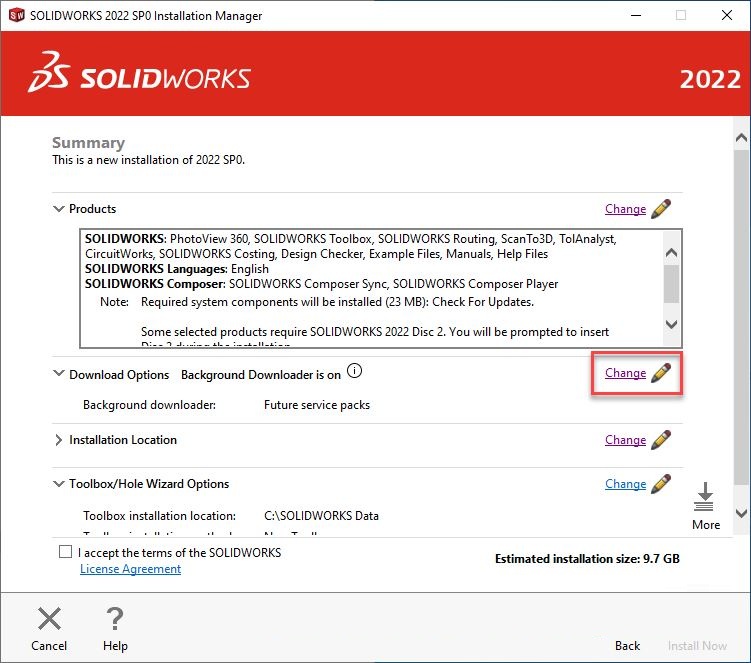
Task: Click the Install Now button
Action: (x=697, y=646)
